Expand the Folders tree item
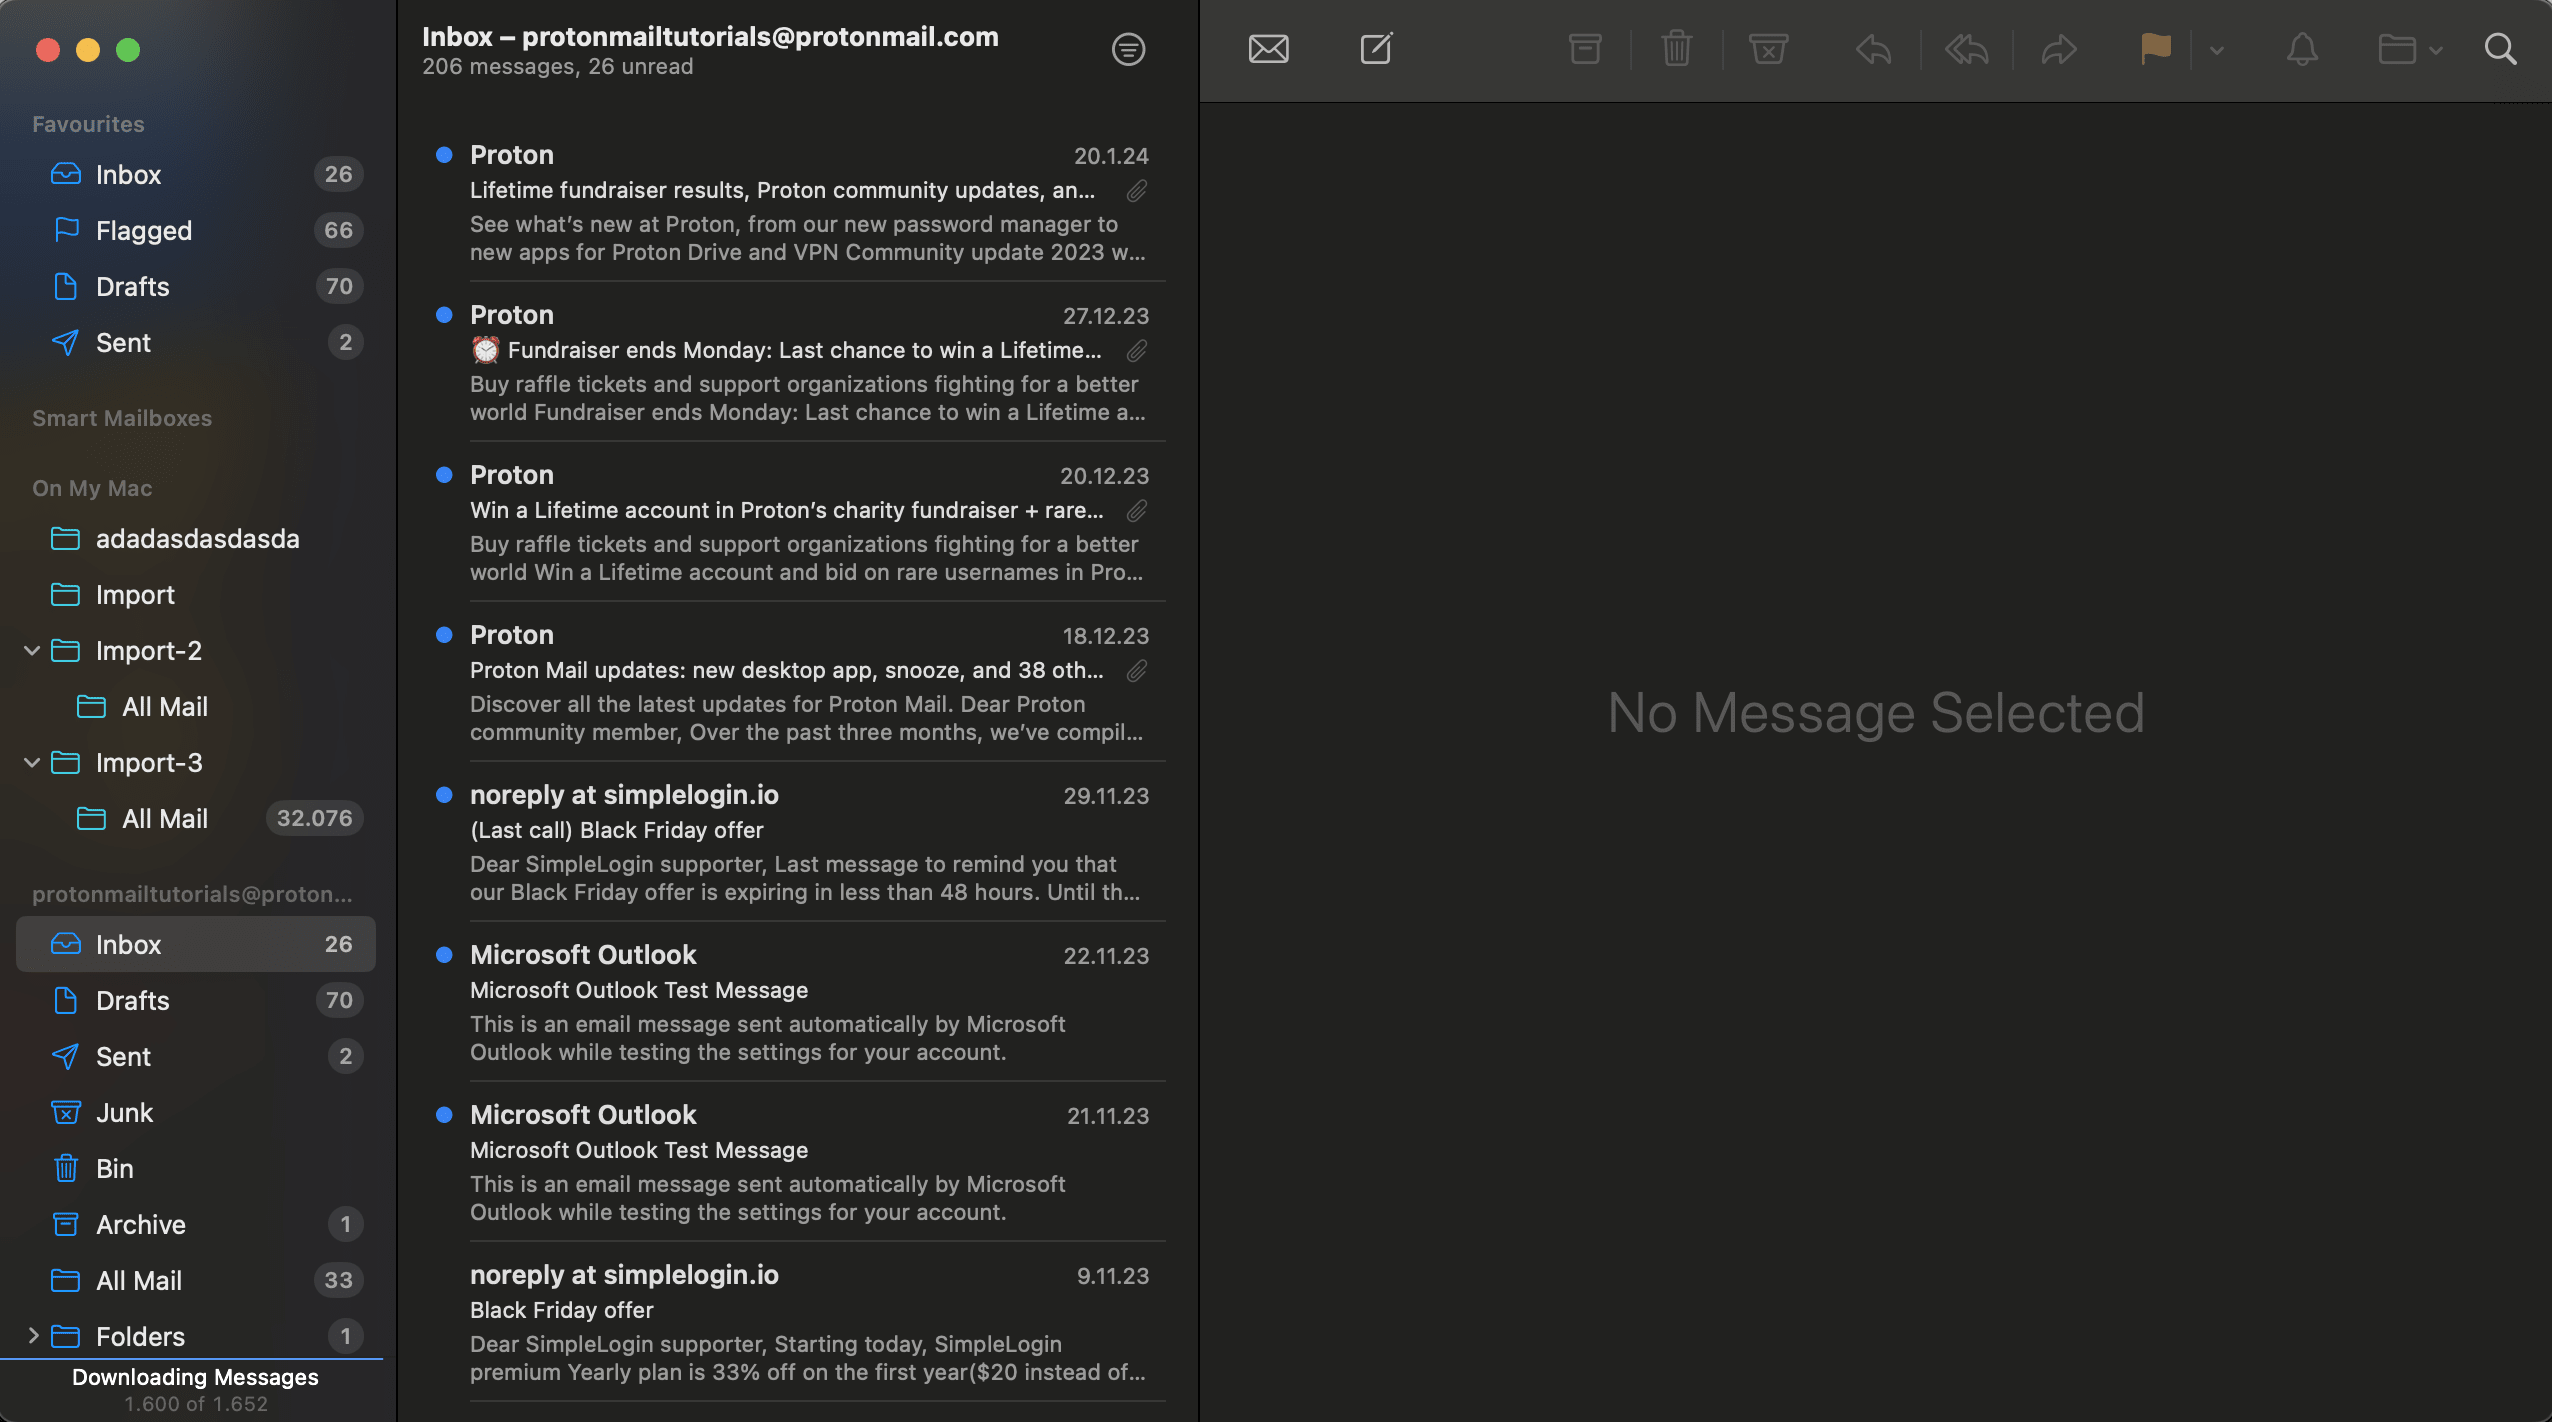The height and width of the screenshot is (1422, 2552). [34, 1336]
